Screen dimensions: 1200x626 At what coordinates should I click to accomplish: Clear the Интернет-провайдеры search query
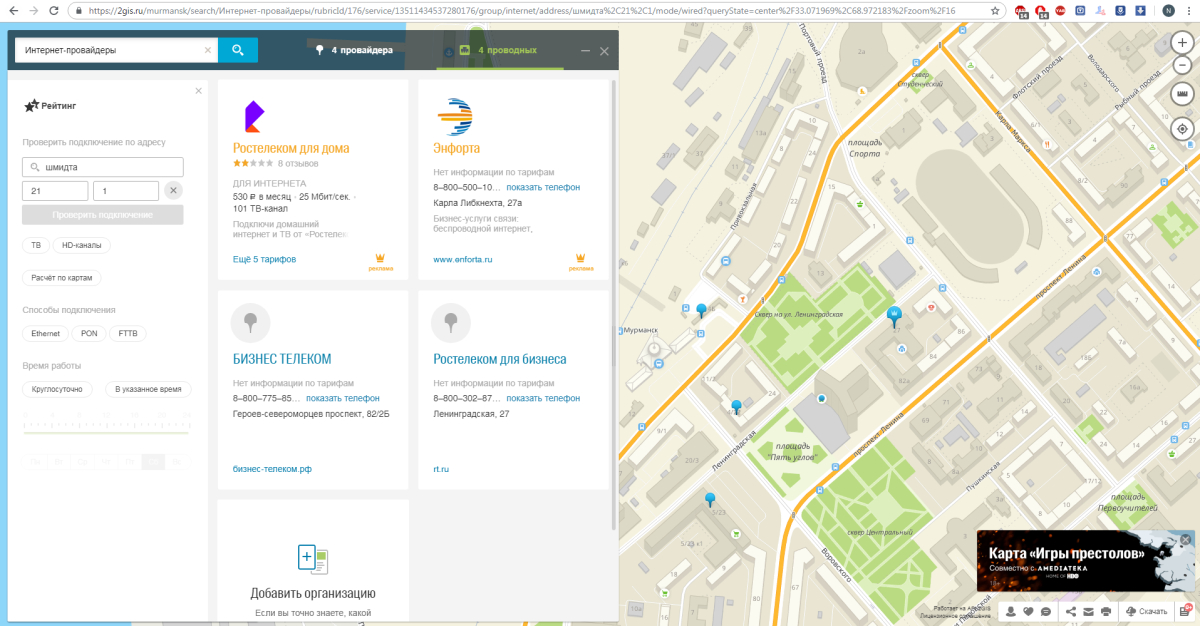208,50
